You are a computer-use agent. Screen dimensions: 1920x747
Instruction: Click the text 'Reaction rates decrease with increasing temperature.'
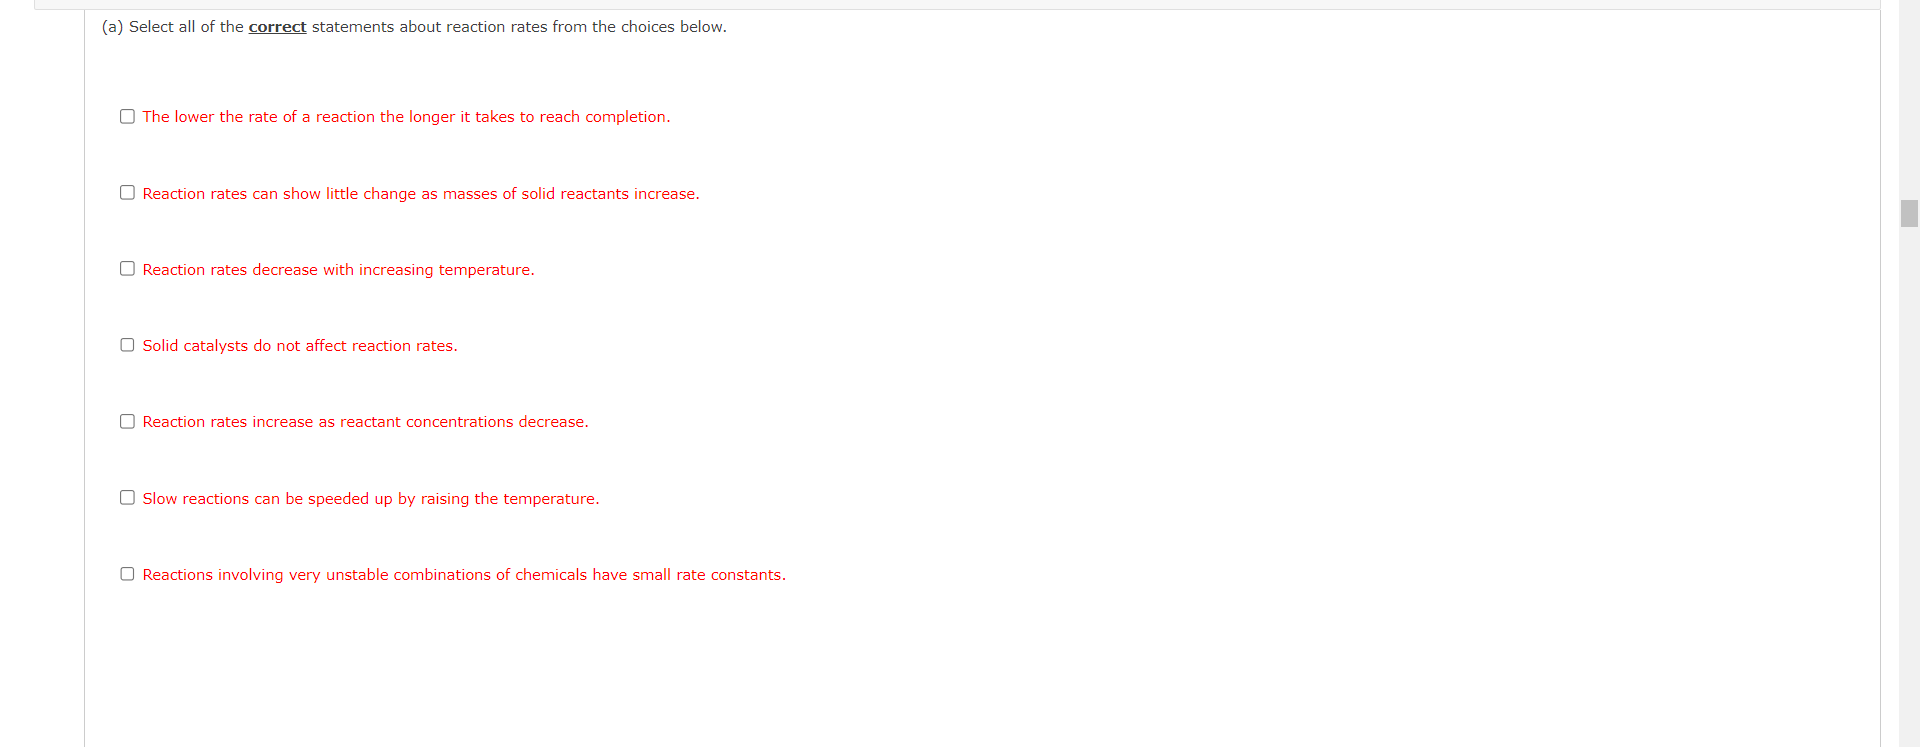coord(338,270)
